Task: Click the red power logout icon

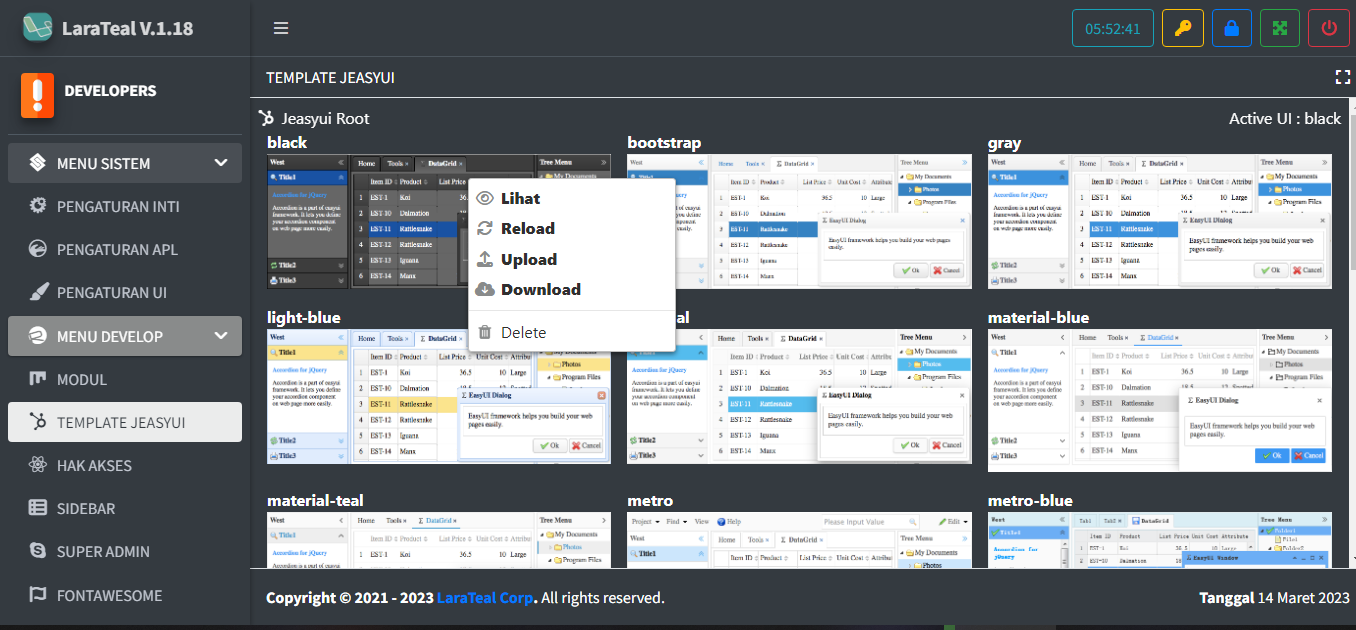Action: point(1329,27)
